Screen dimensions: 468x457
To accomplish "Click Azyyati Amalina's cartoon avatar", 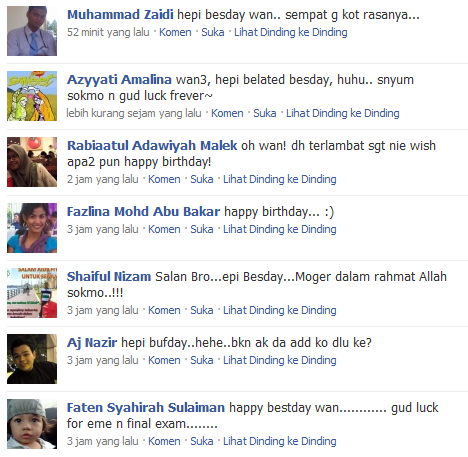I will point(32,96).
